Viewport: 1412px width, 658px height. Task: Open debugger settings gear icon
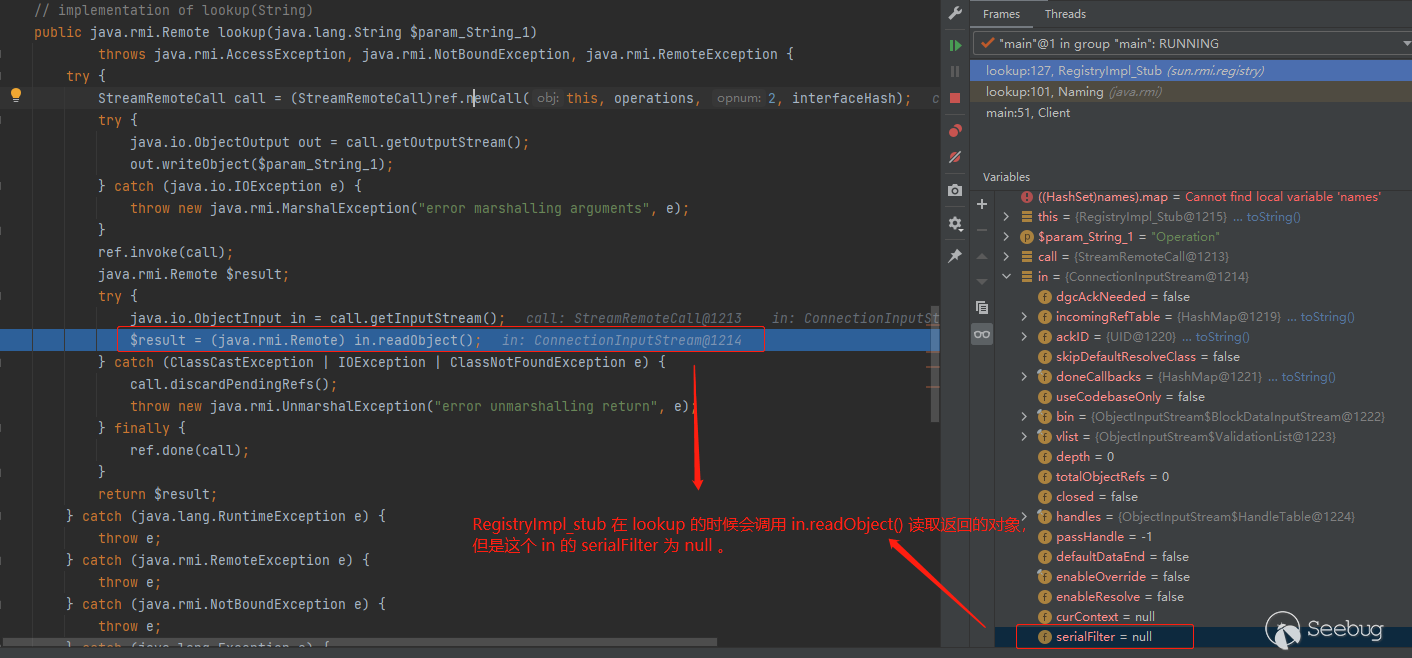point(955,223)
